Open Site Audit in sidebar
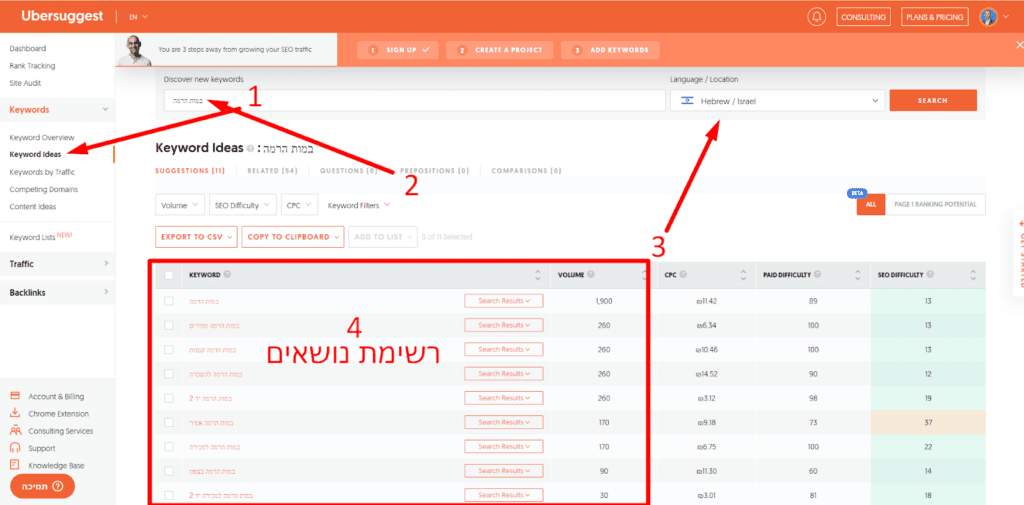The image size is (1024, 505). coord(25,83)
